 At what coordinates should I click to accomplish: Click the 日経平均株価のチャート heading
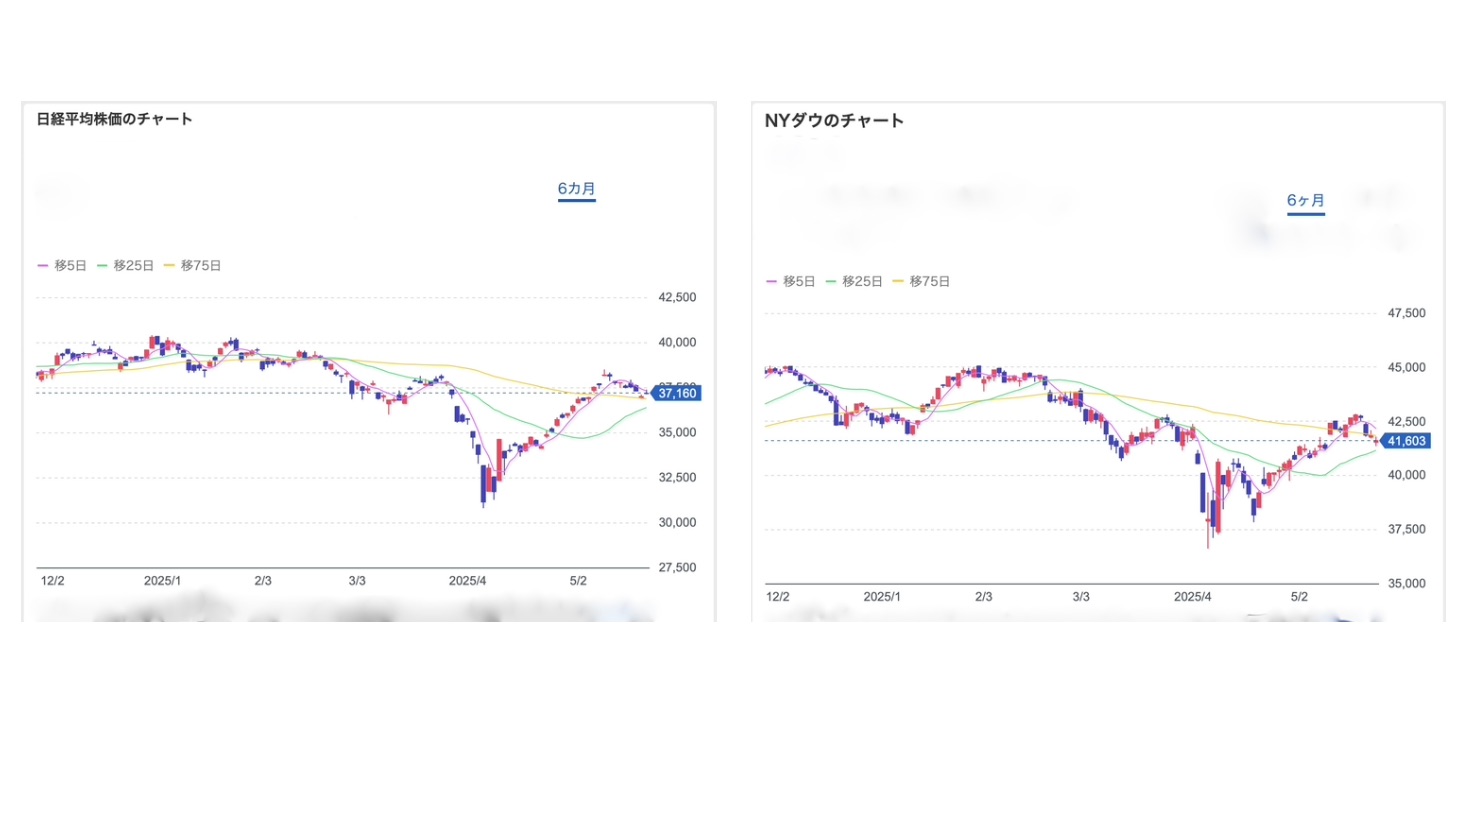click(114, 119)
